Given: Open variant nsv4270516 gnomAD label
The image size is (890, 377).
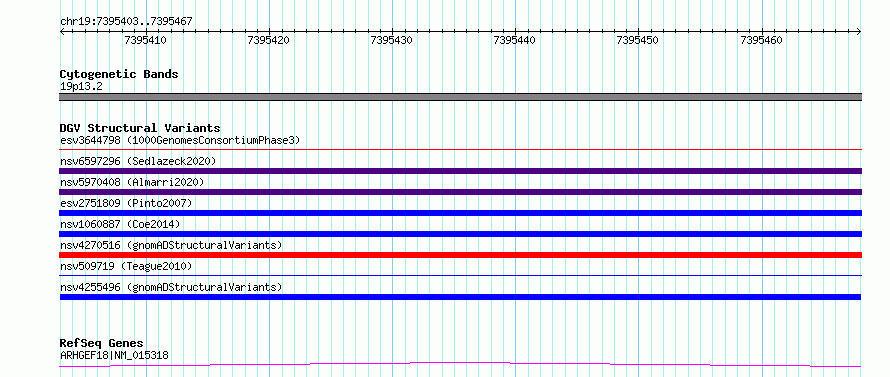Looking at the screenshot, I should pos(171,245).
